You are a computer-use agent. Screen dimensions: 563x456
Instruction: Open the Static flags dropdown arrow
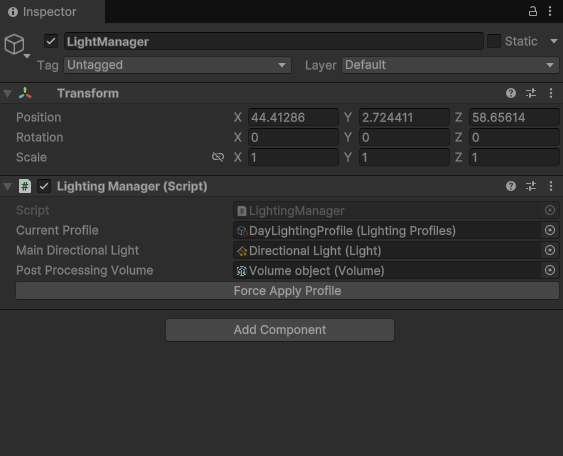pyautogui.click(x=554, y=41)
